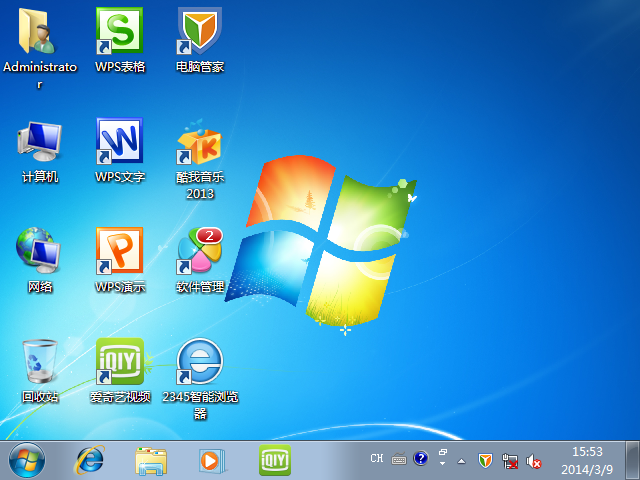
Task: Click the iQIYI taskbar button
Action: (x=275, y=460)
